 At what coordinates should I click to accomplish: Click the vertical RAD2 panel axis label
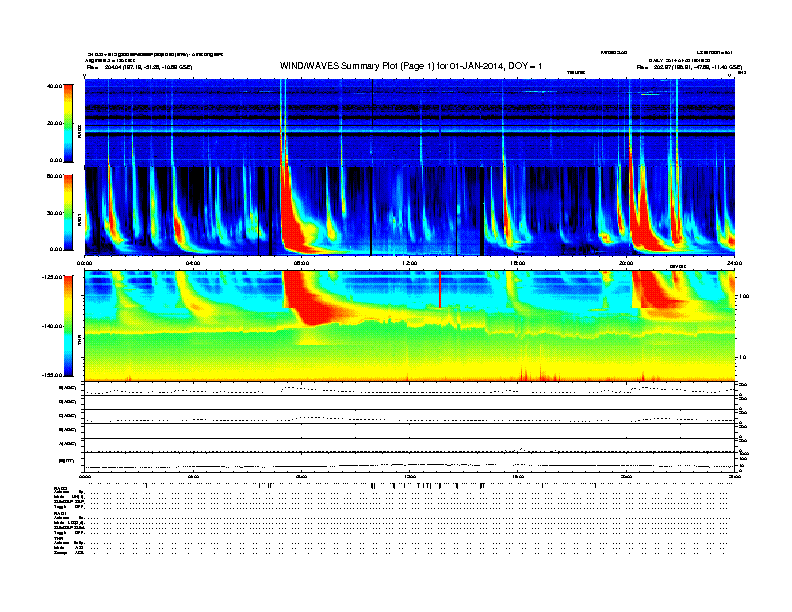79,131
